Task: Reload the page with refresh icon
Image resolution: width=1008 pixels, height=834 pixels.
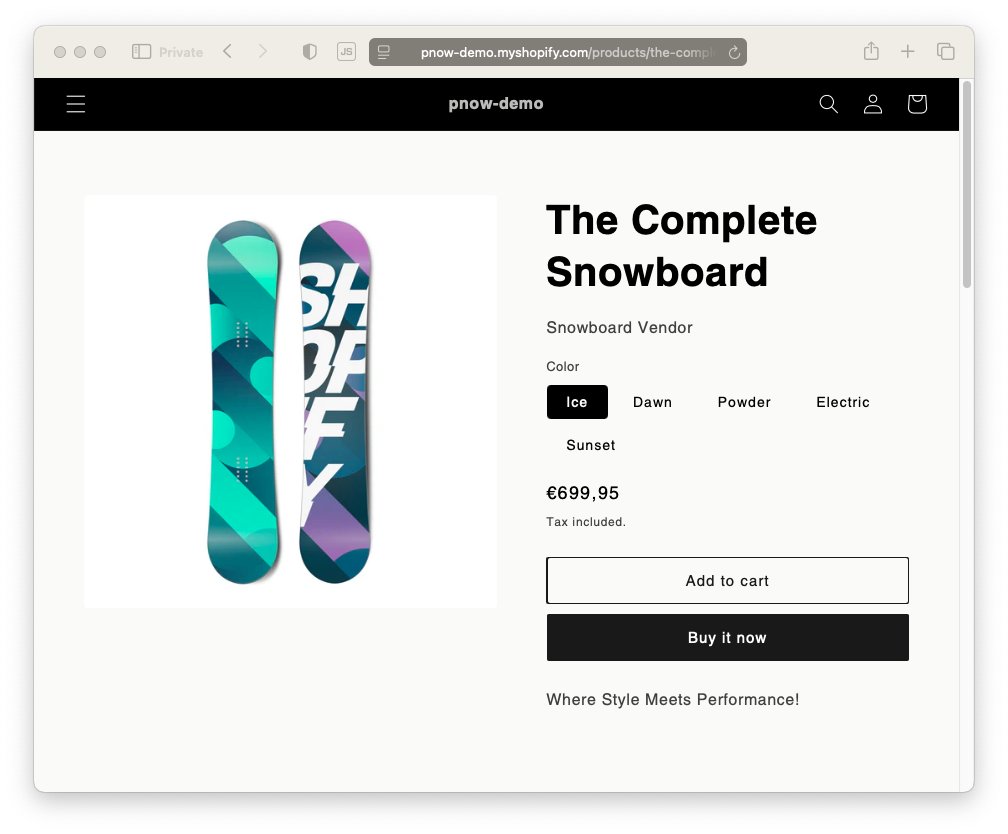Action: click(734, 53)
